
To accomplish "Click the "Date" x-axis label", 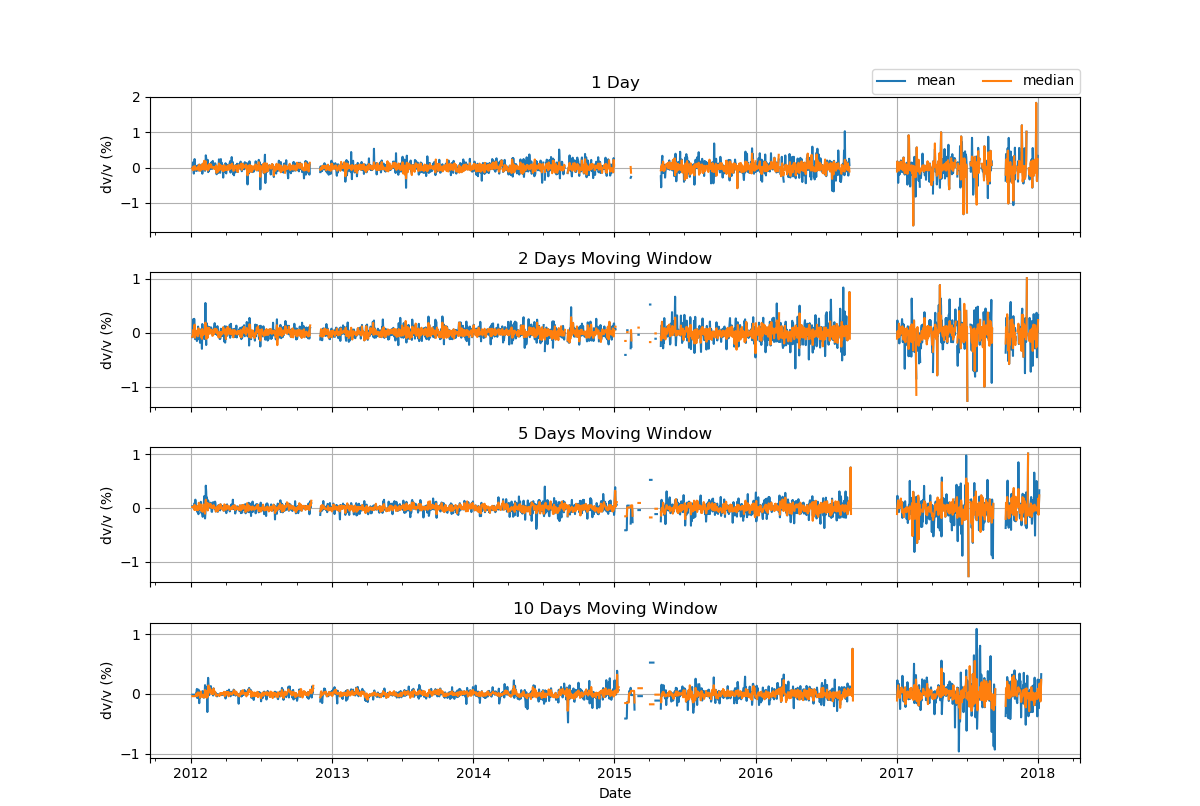I will 615,793.
